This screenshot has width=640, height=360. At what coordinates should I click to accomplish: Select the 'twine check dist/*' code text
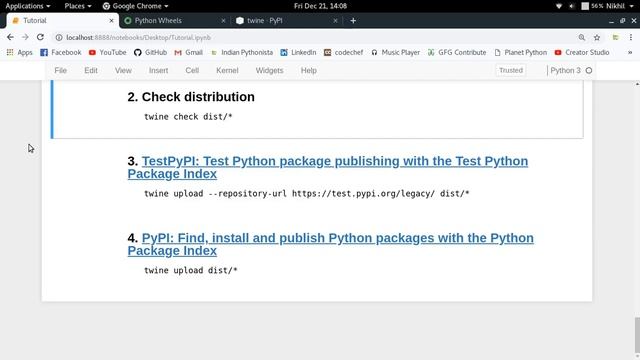pyautogui.click(x=188, y=117)
